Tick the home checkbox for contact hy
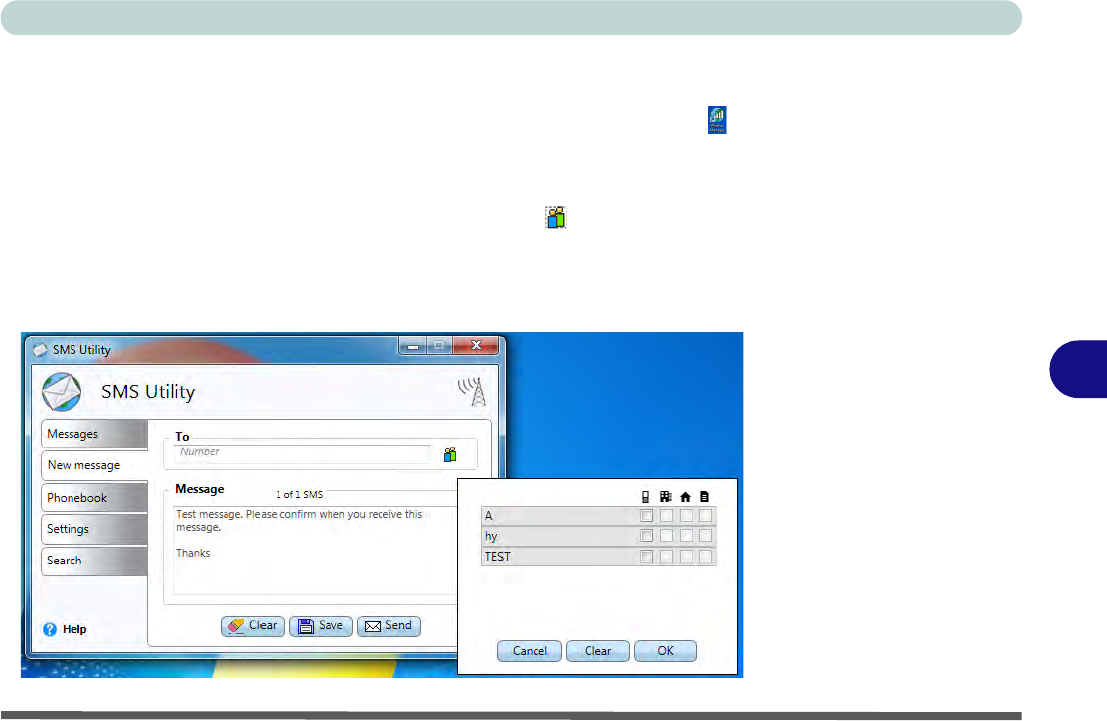1107x721 pixels. tap(686, 536)
